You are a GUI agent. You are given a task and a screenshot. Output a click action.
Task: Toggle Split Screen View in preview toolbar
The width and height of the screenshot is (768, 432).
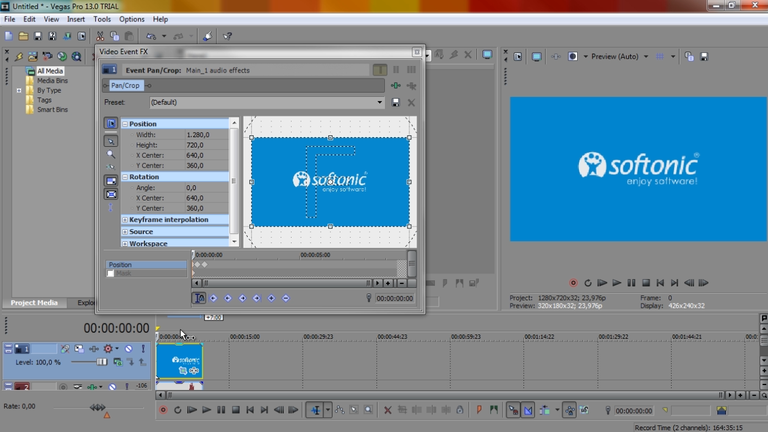click(x=573, y=57)
